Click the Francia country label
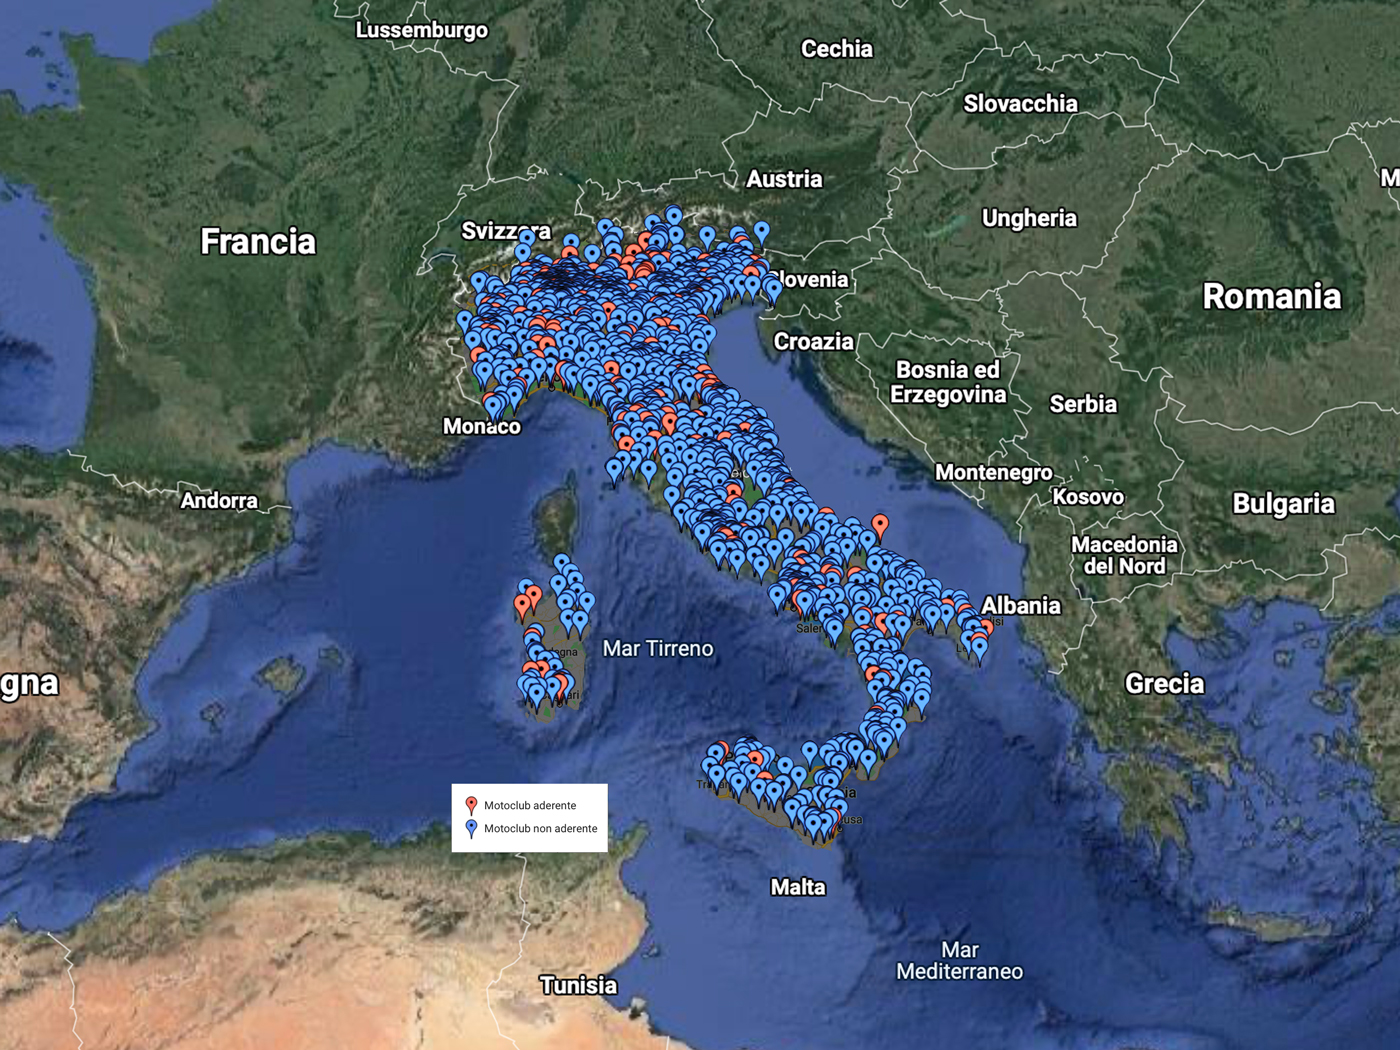1400x1050 pixels. pyautogui.click(x=258, y=242)
